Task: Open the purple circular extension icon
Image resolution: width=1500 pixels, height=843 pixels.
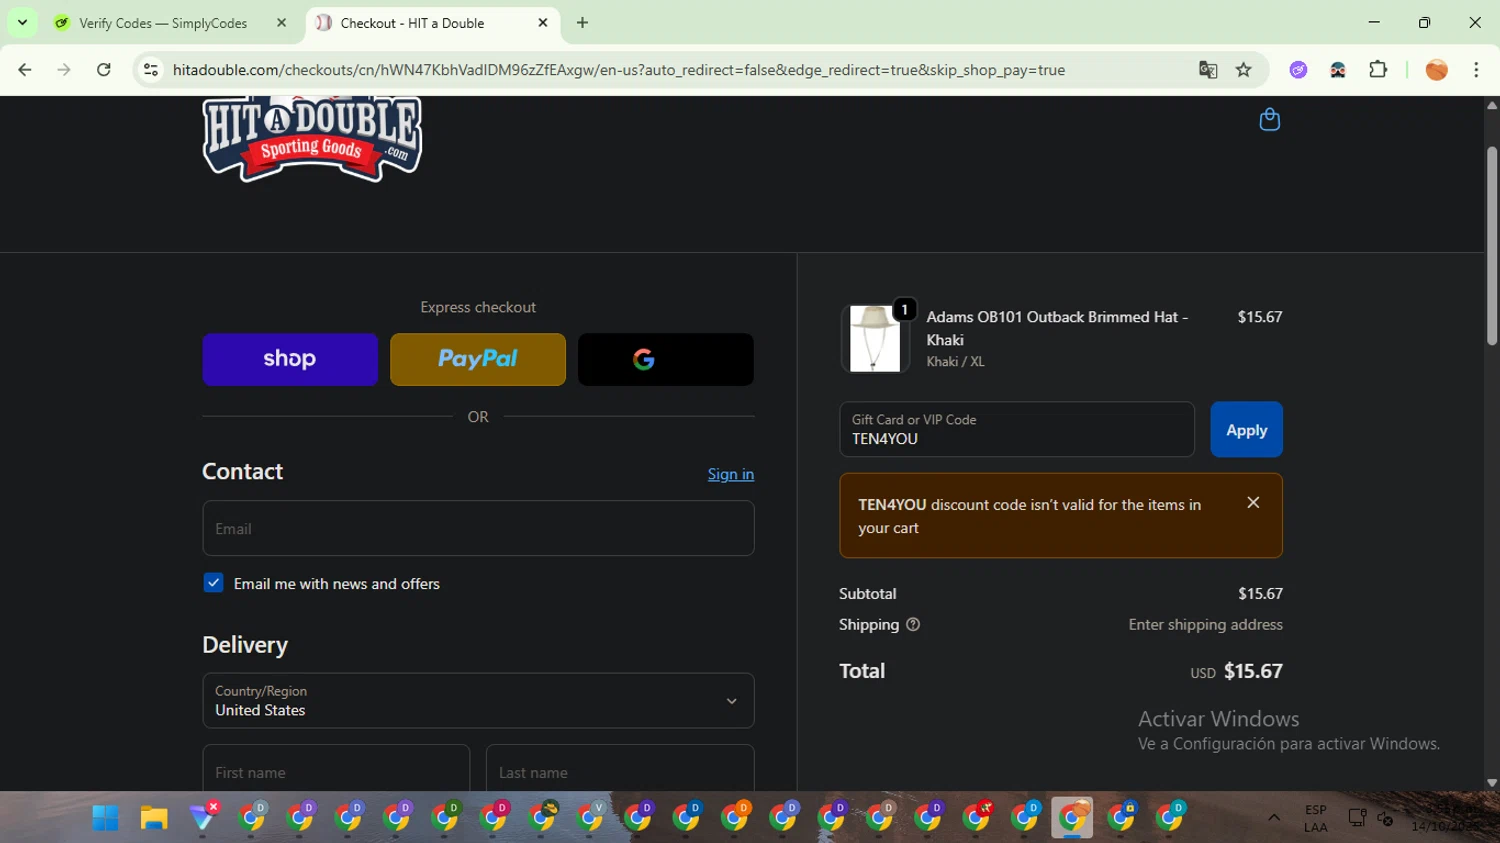Action: point(1298,70)
